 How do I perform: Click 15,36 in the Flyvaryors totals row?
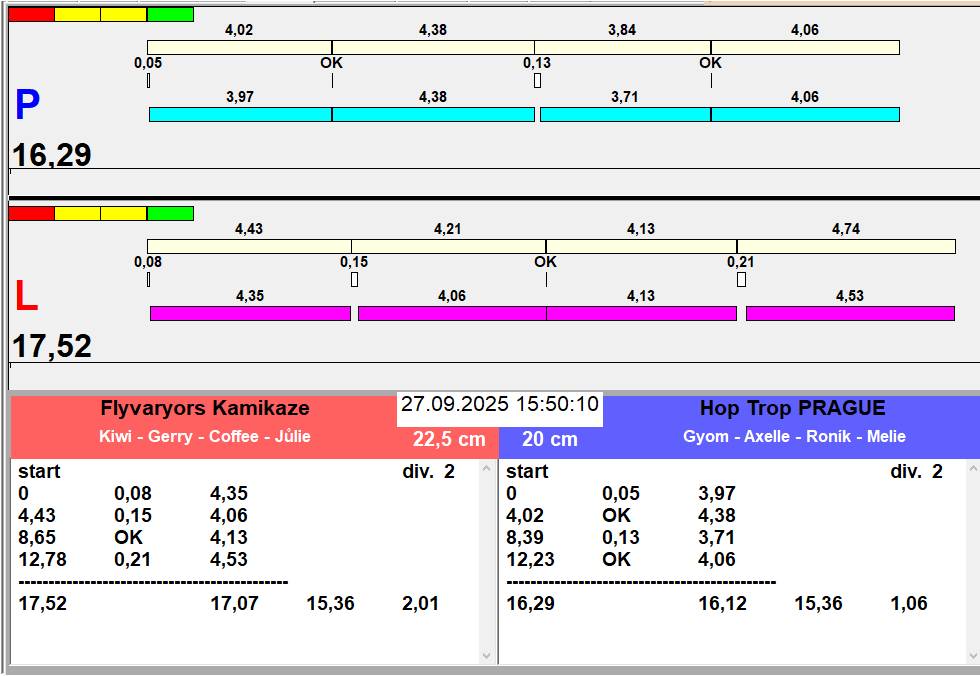click(331, 604)
